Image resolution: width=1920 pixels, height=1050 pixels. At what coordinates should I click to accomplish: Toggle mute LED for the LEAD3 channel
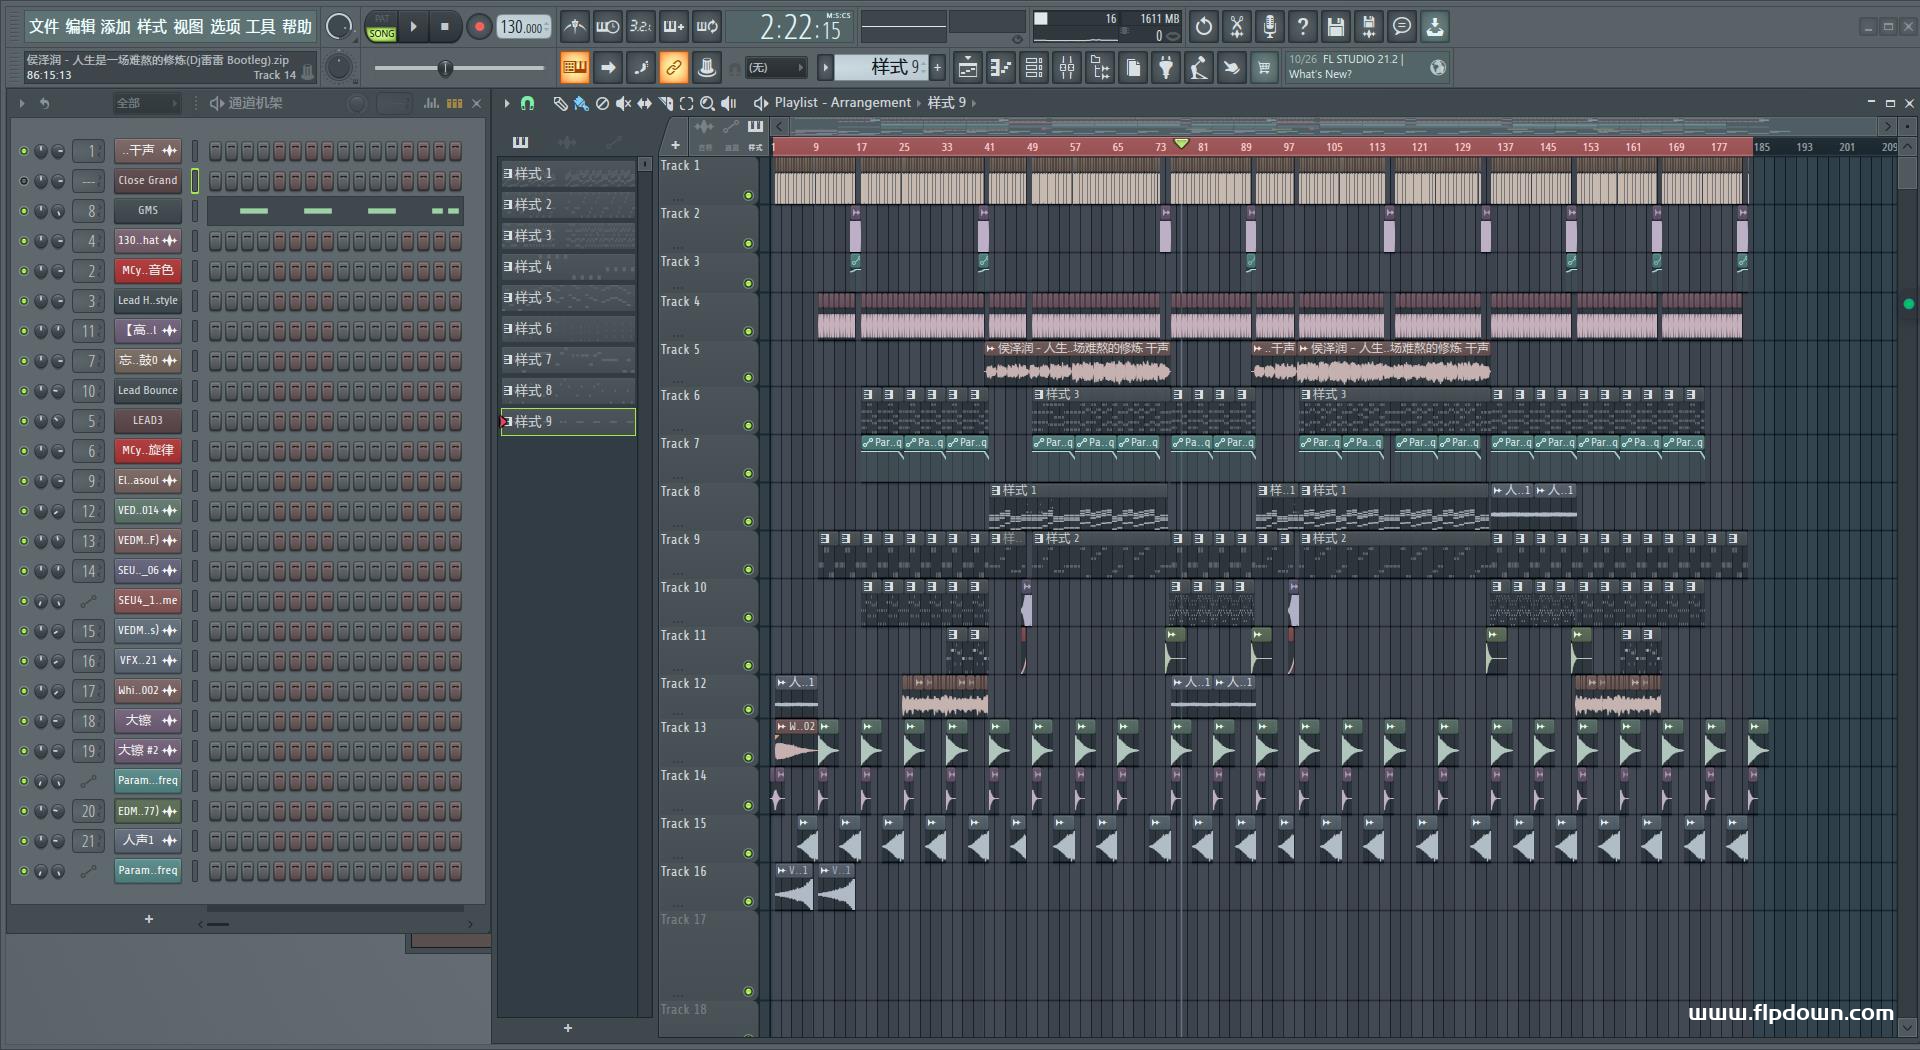tap(23, 421)
